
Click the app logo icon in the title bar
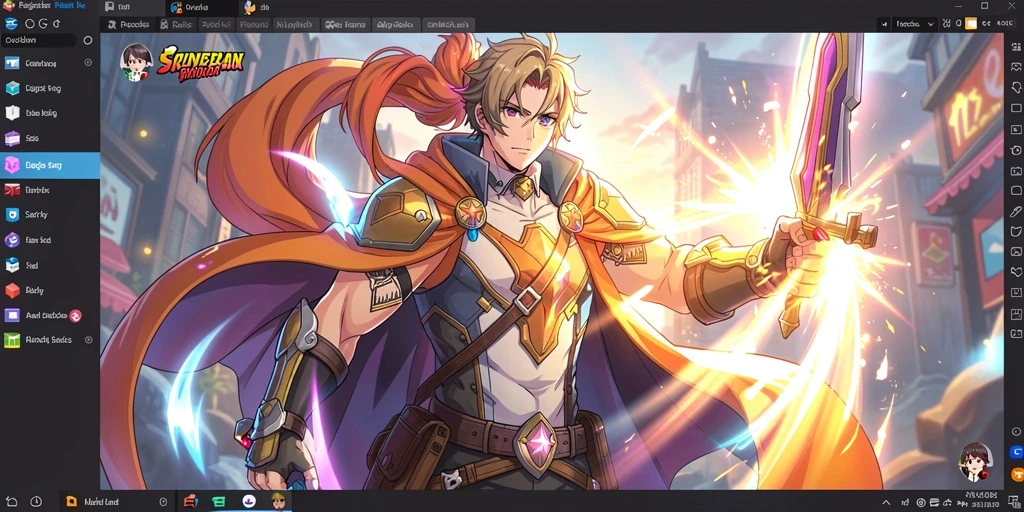[9, 7]
